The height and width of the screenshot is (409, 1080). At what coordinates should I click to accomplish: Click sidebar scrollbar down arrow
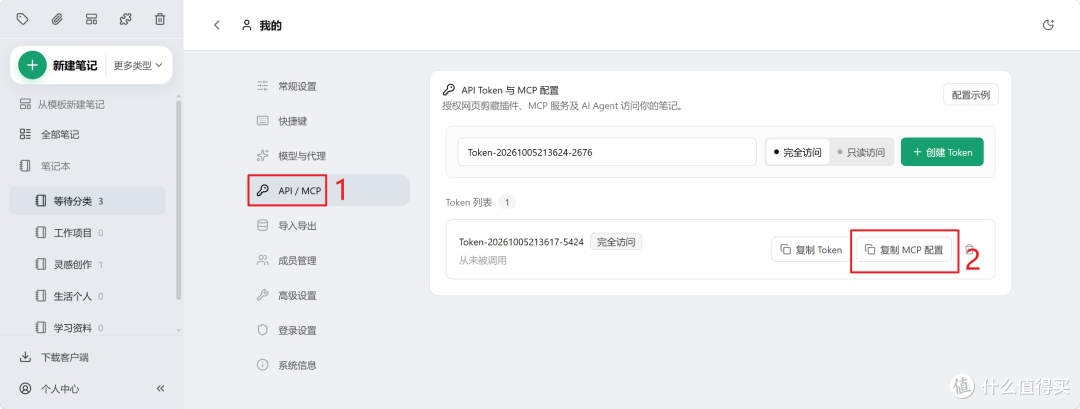coord(179,330)
